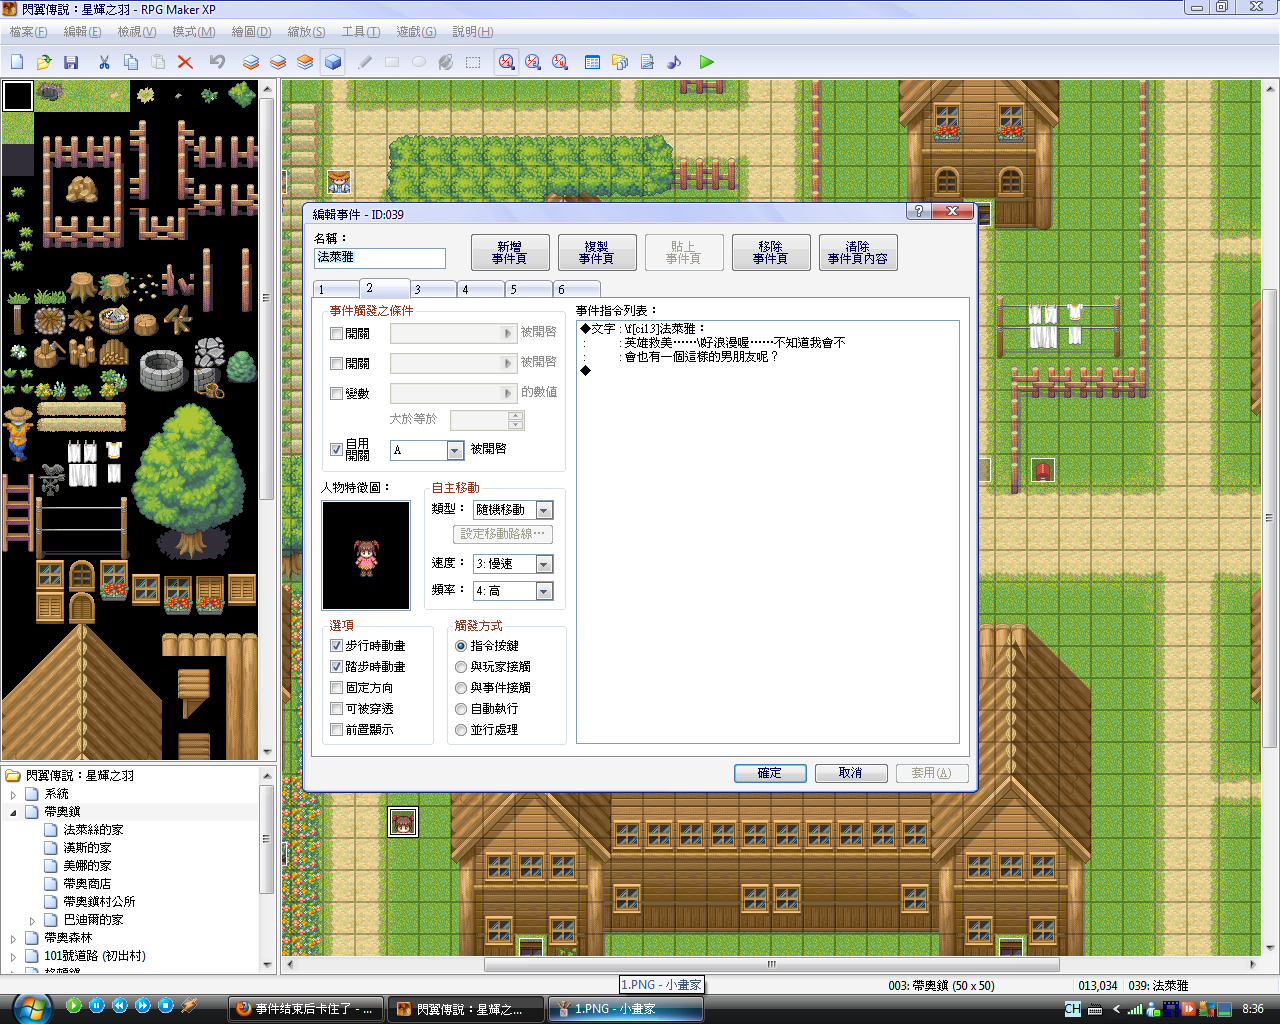Click the Copy icon in the toolbar
Viewport: 1280px width, 1024px height.
[131, 62]
